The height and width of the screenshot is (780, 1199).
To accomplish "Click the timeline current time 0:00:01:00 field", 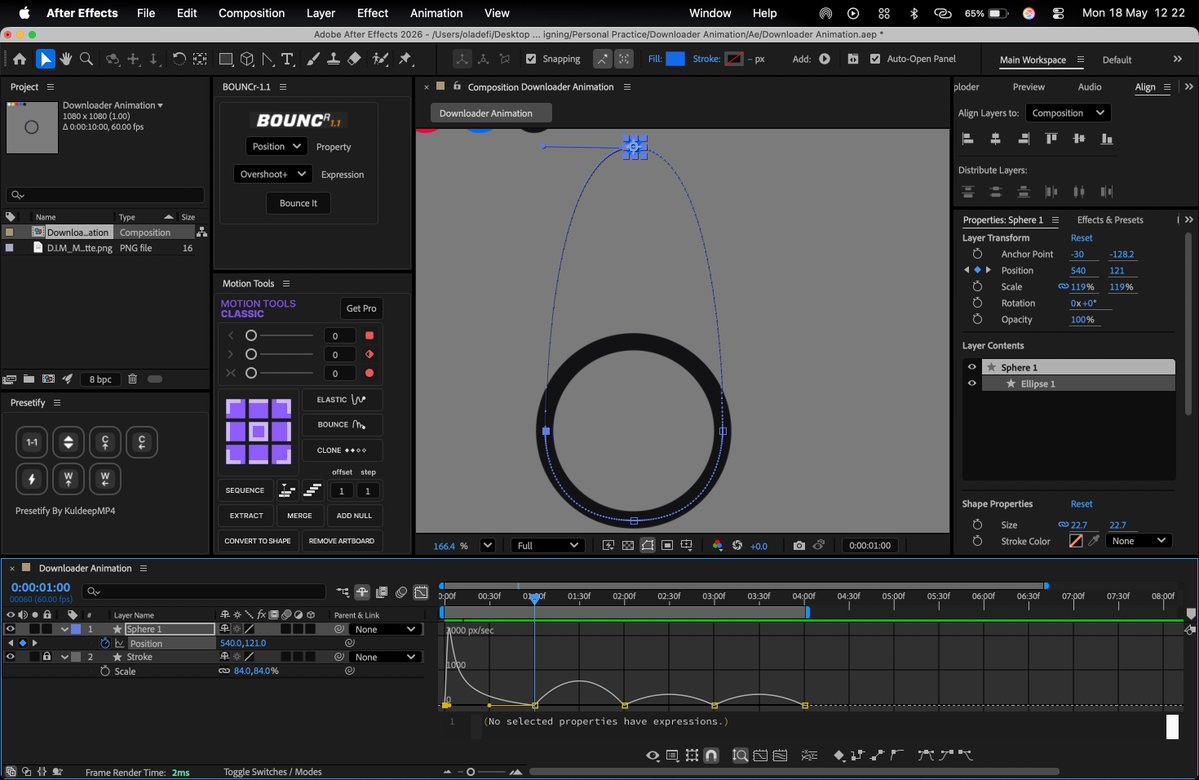I will [x=41, y=587].
